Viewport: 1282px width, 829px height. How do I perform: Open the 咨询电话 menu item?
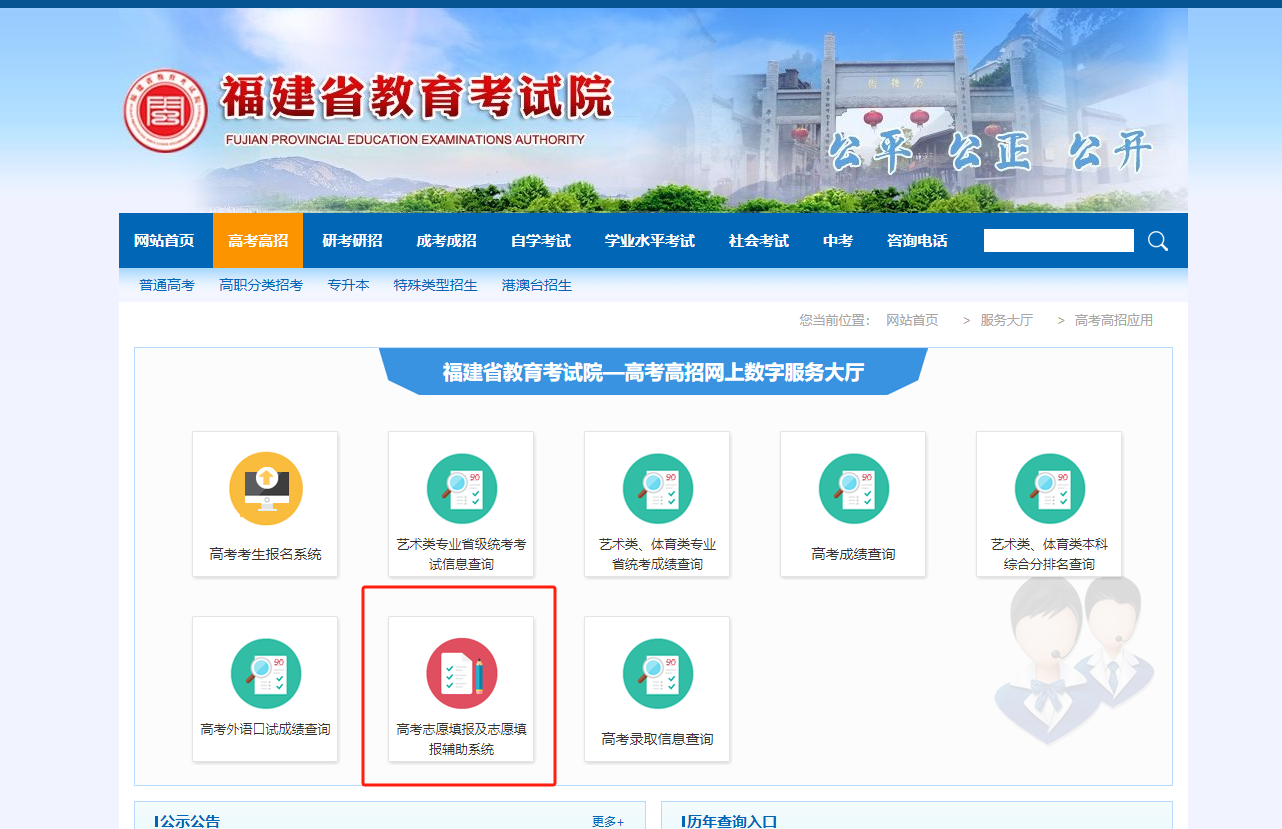(917, 241)
